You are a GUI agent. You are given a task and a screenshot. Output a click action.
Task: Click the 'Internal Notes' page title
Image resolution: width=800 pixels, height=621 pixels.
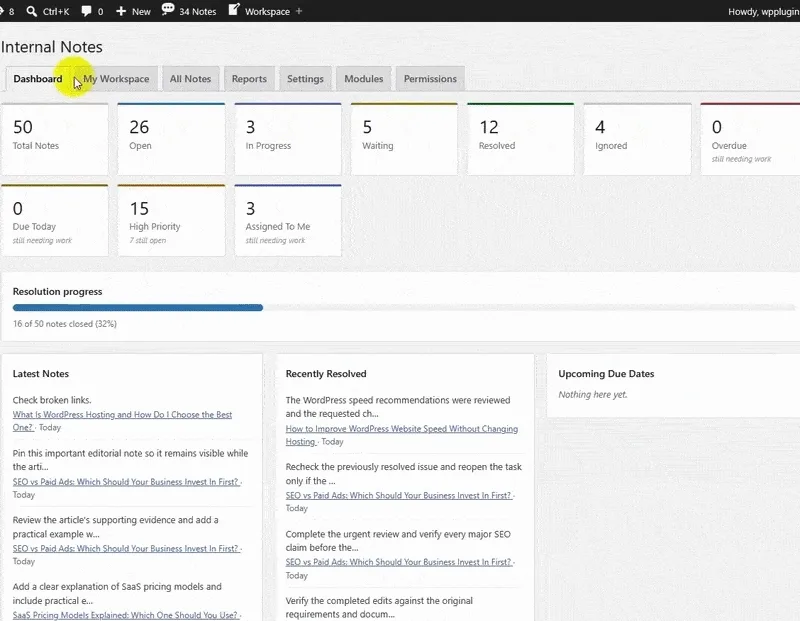[52, 47]
